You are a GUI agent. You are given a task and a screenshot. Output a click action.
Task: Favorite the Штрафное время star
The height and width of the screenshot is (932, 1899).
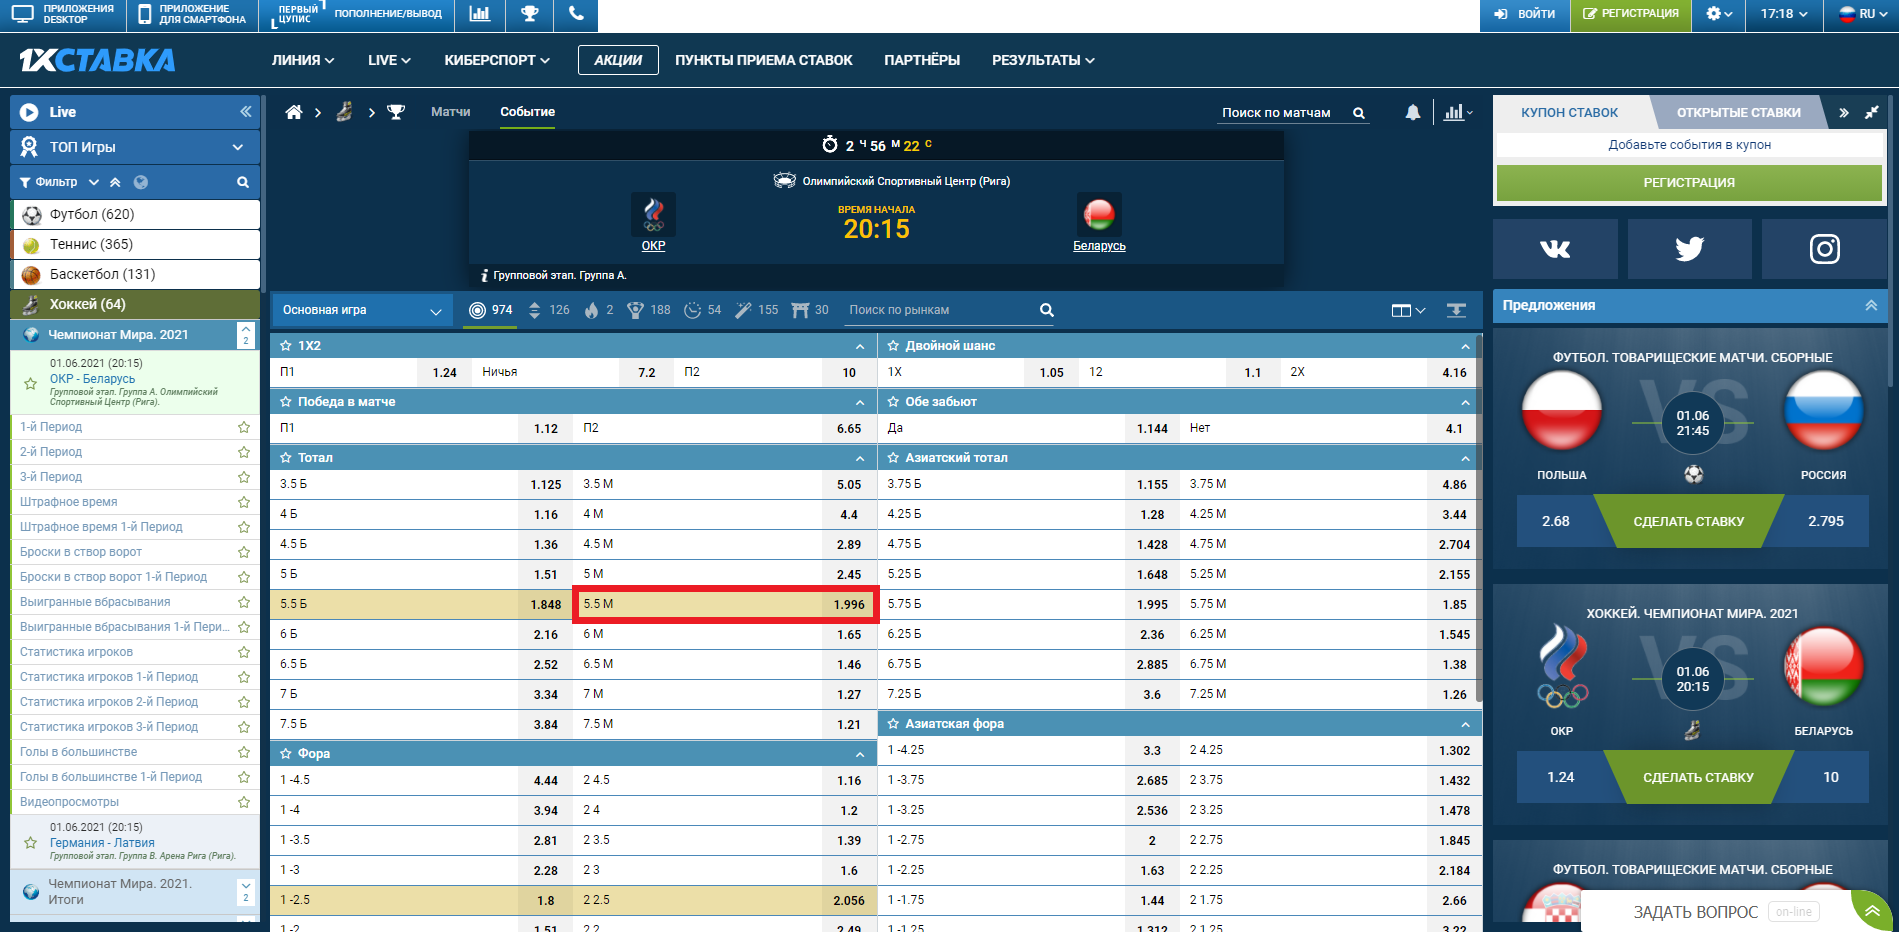click(243, 502)
